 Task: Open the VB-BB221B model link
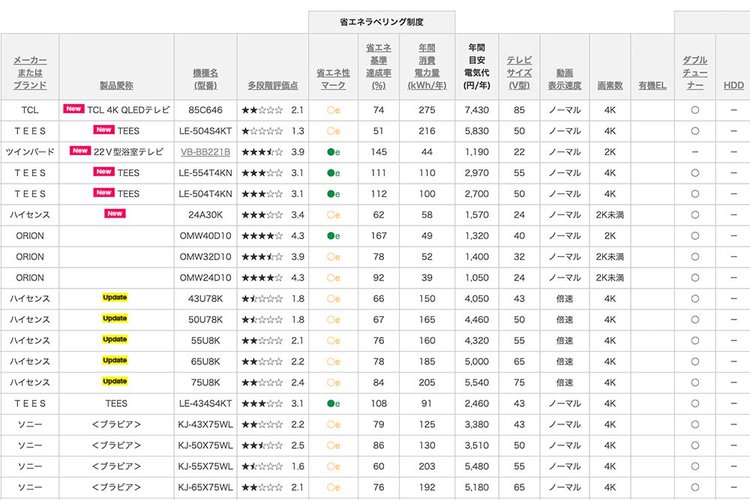(x=205, y=152)
